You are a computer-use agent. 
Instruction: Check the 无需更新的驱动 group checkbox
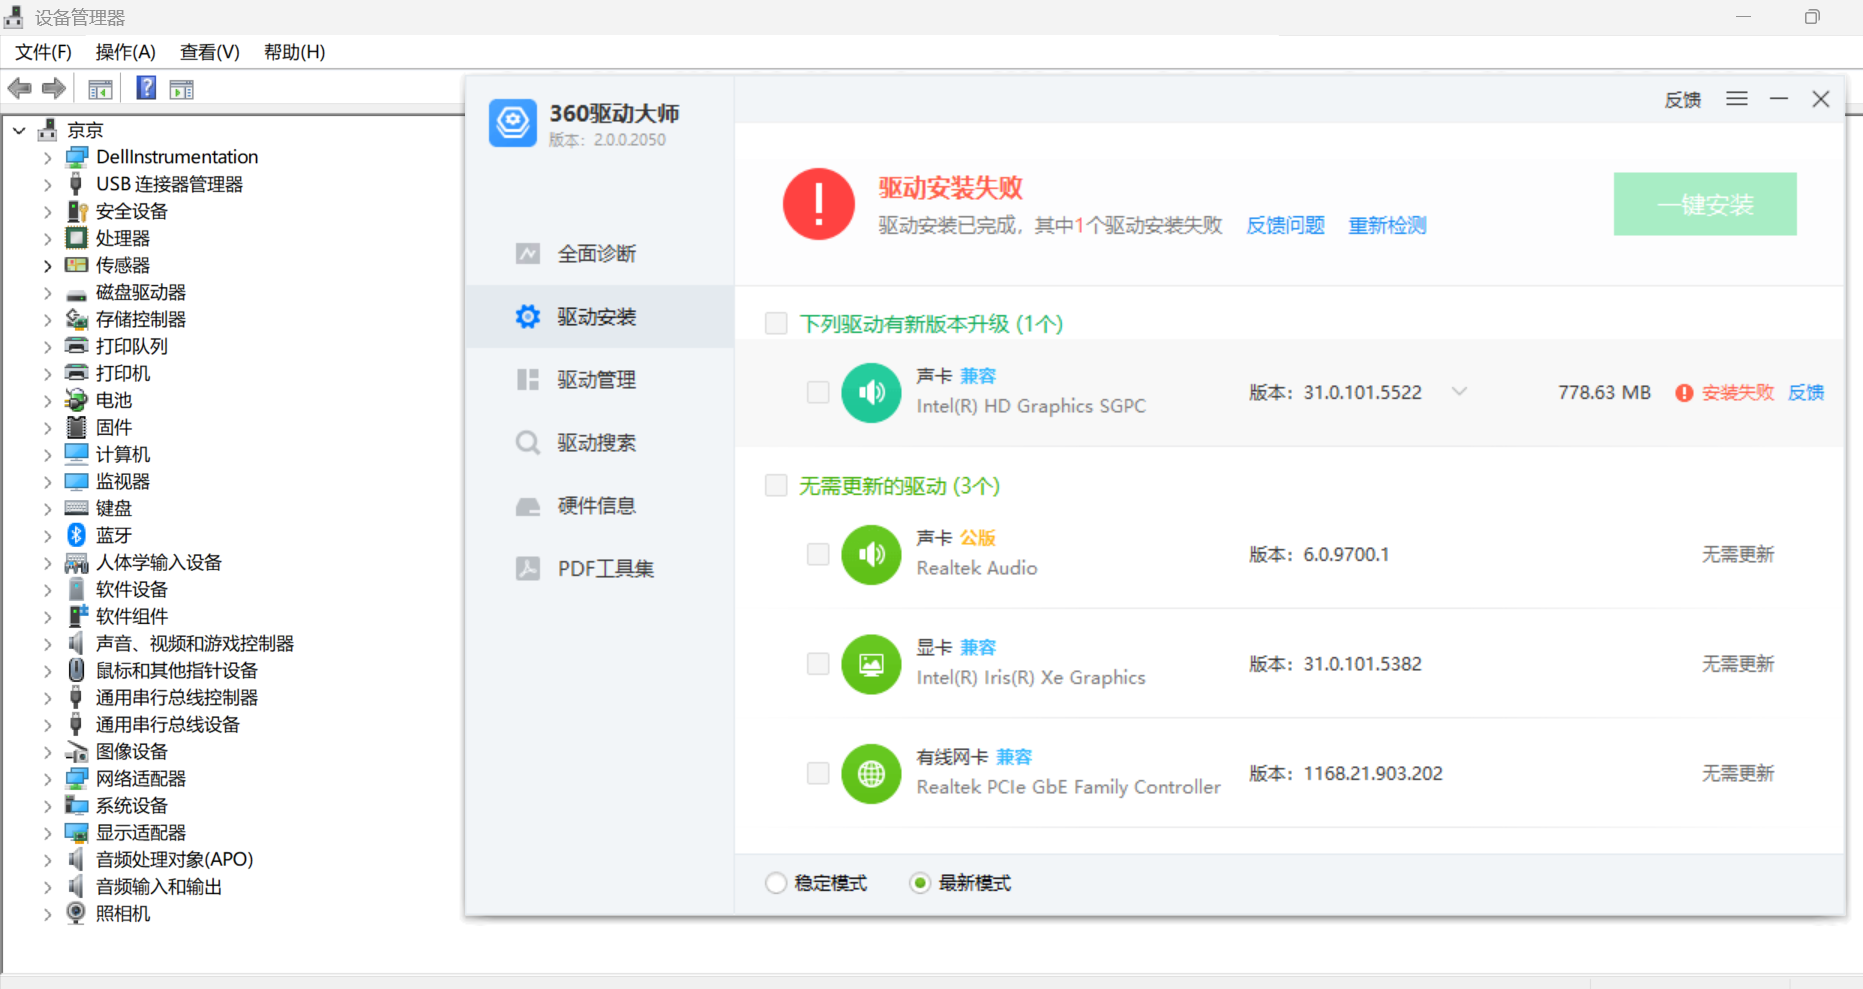(776, 485)
